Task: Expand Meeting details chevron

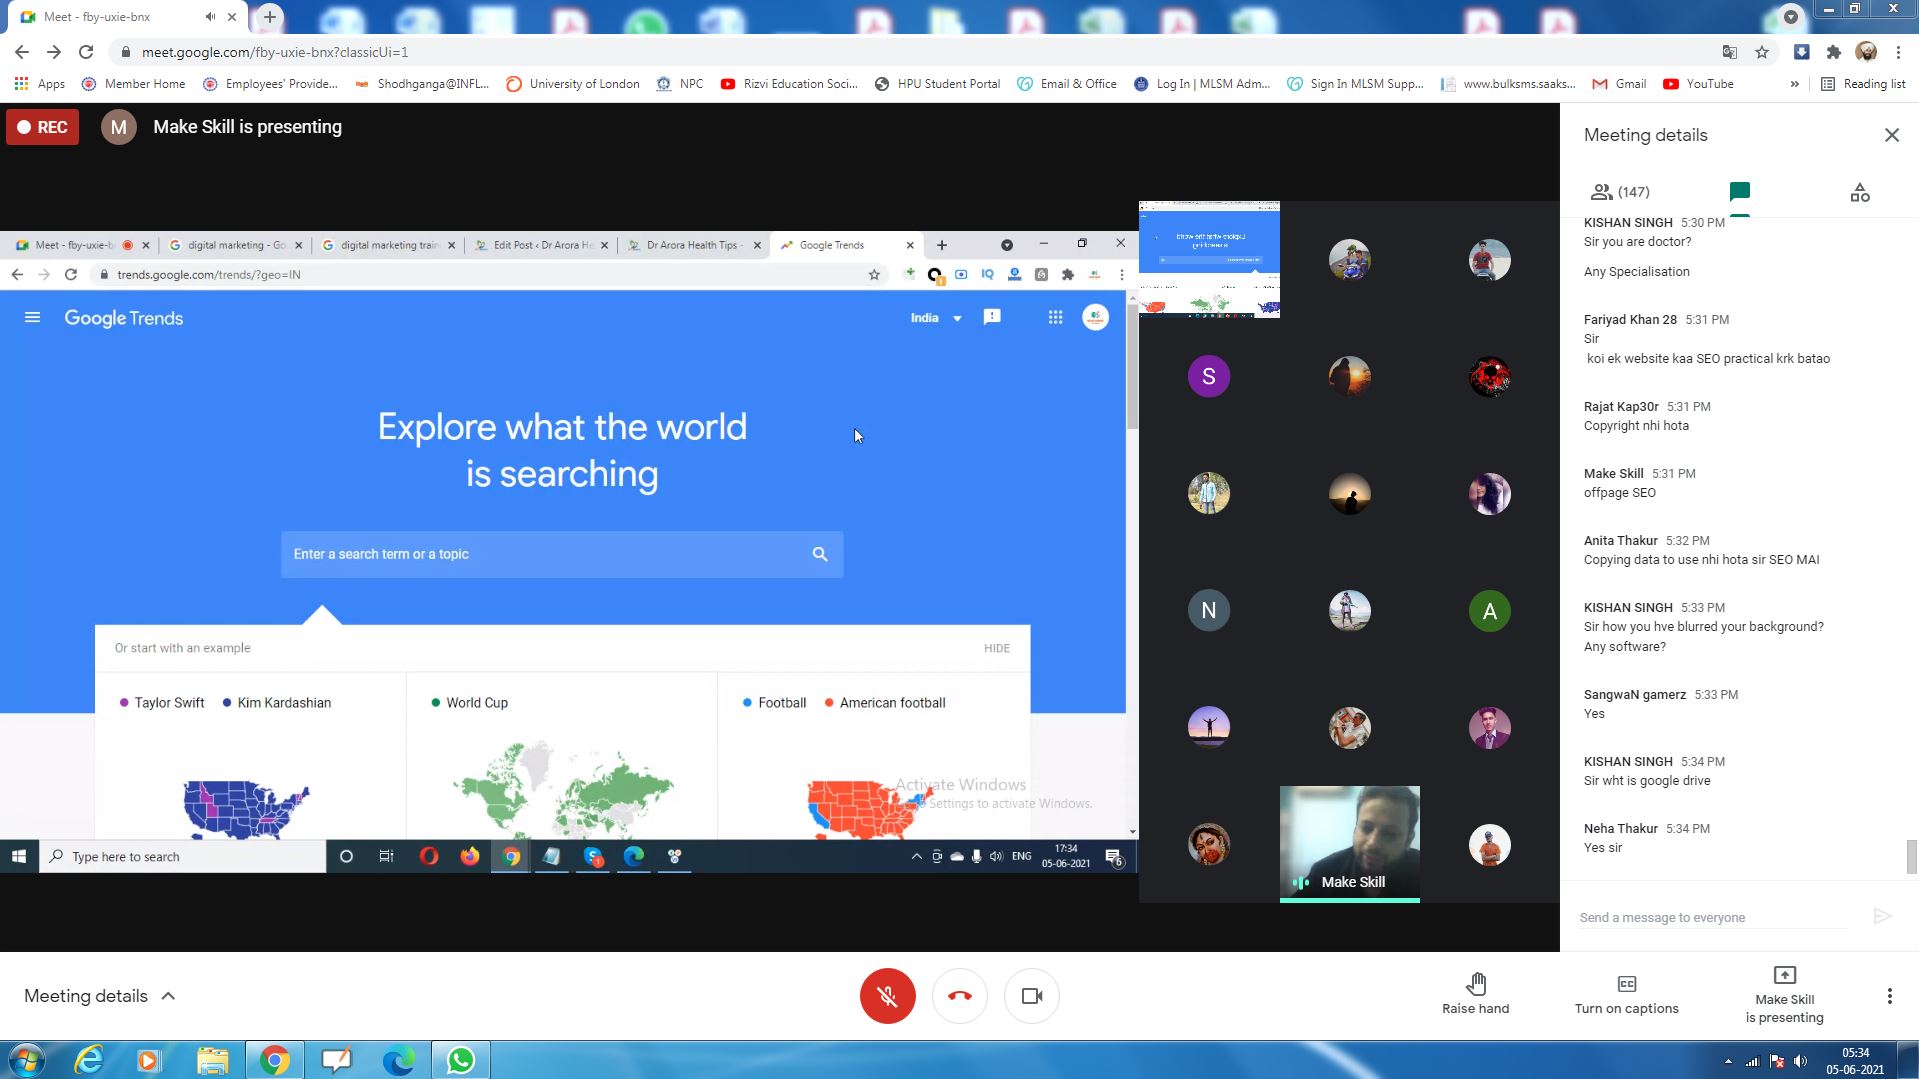Action: (x=168, y=996)
